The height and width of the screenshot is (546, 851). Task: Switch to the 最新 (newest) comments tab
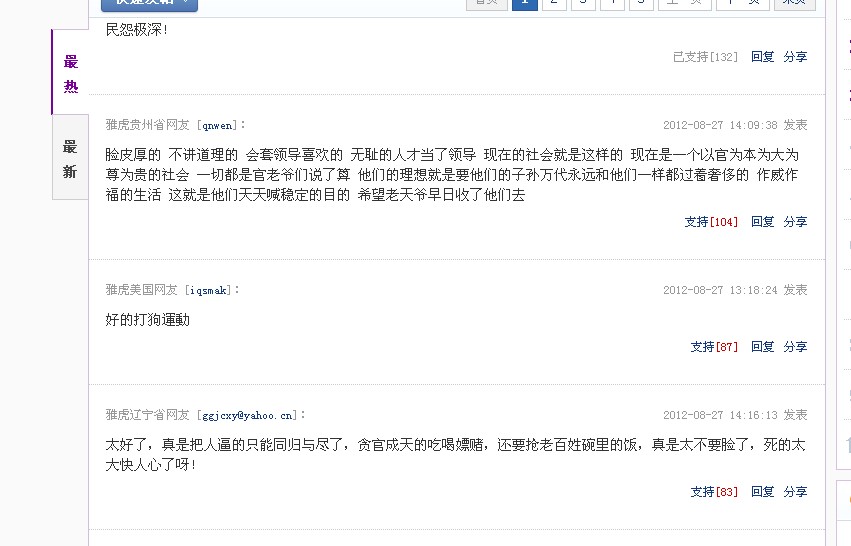pyautogui.click(x=71, y=157)
